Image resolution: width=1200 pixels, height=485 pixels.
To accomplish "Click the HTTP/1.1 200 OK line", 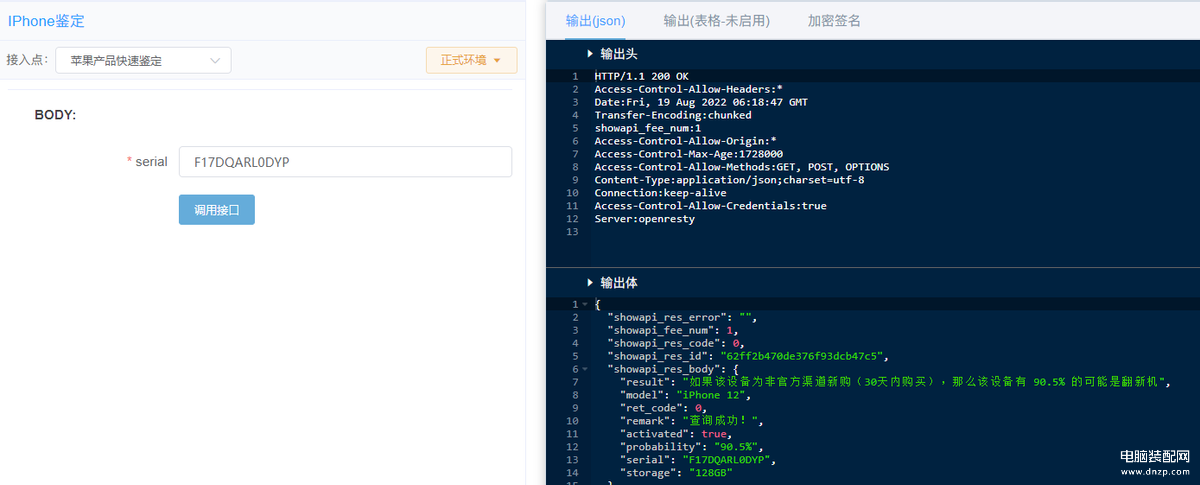I will click(x=641, y=76).
